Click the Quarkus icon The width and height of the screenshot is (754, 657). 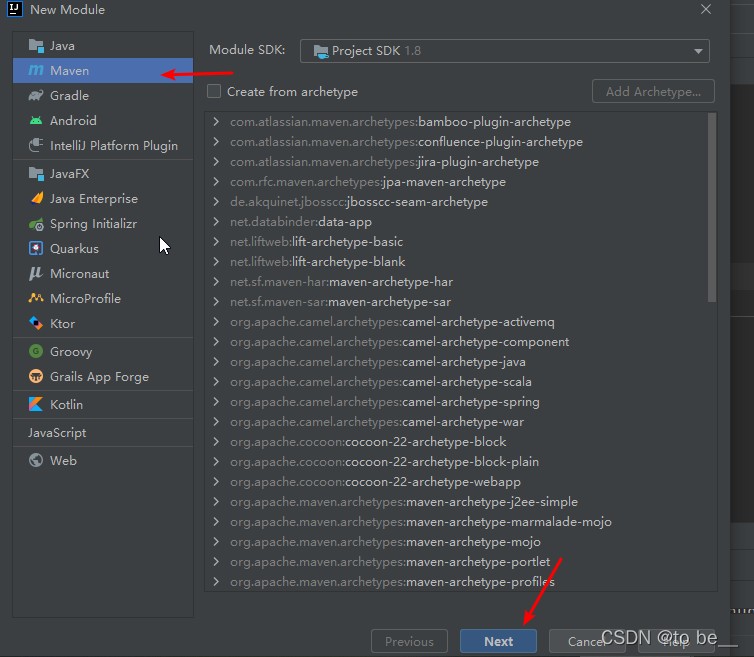coord(36,249)
